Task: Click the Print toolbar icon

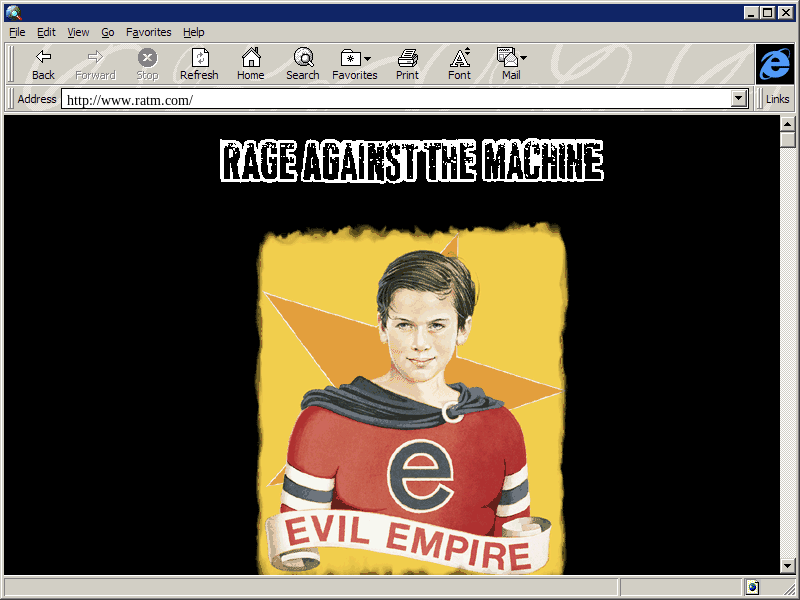Action: [407, 58]
